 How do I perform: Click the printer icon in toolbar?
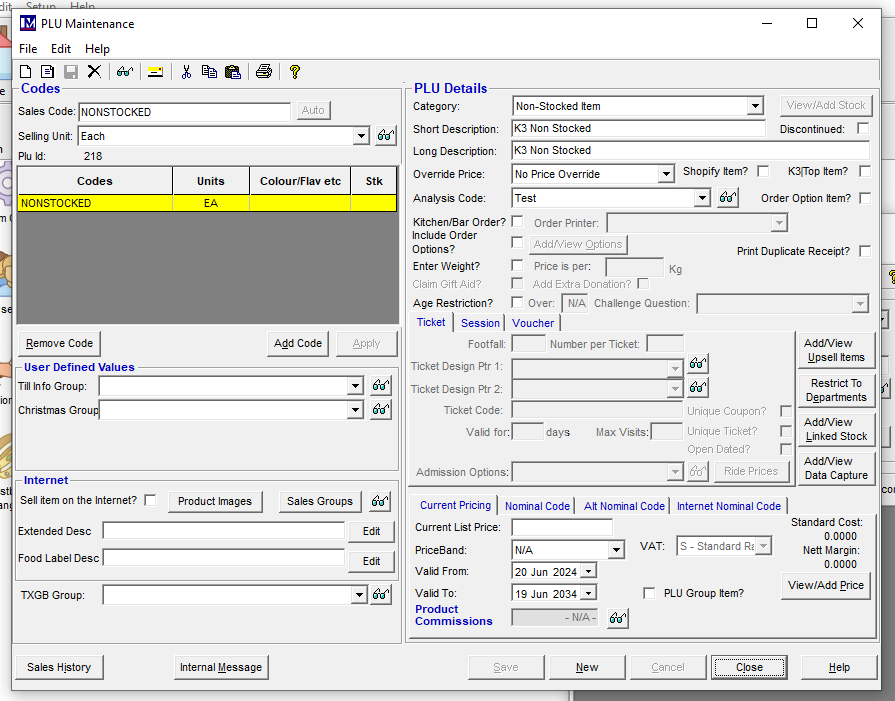point(264,71)
